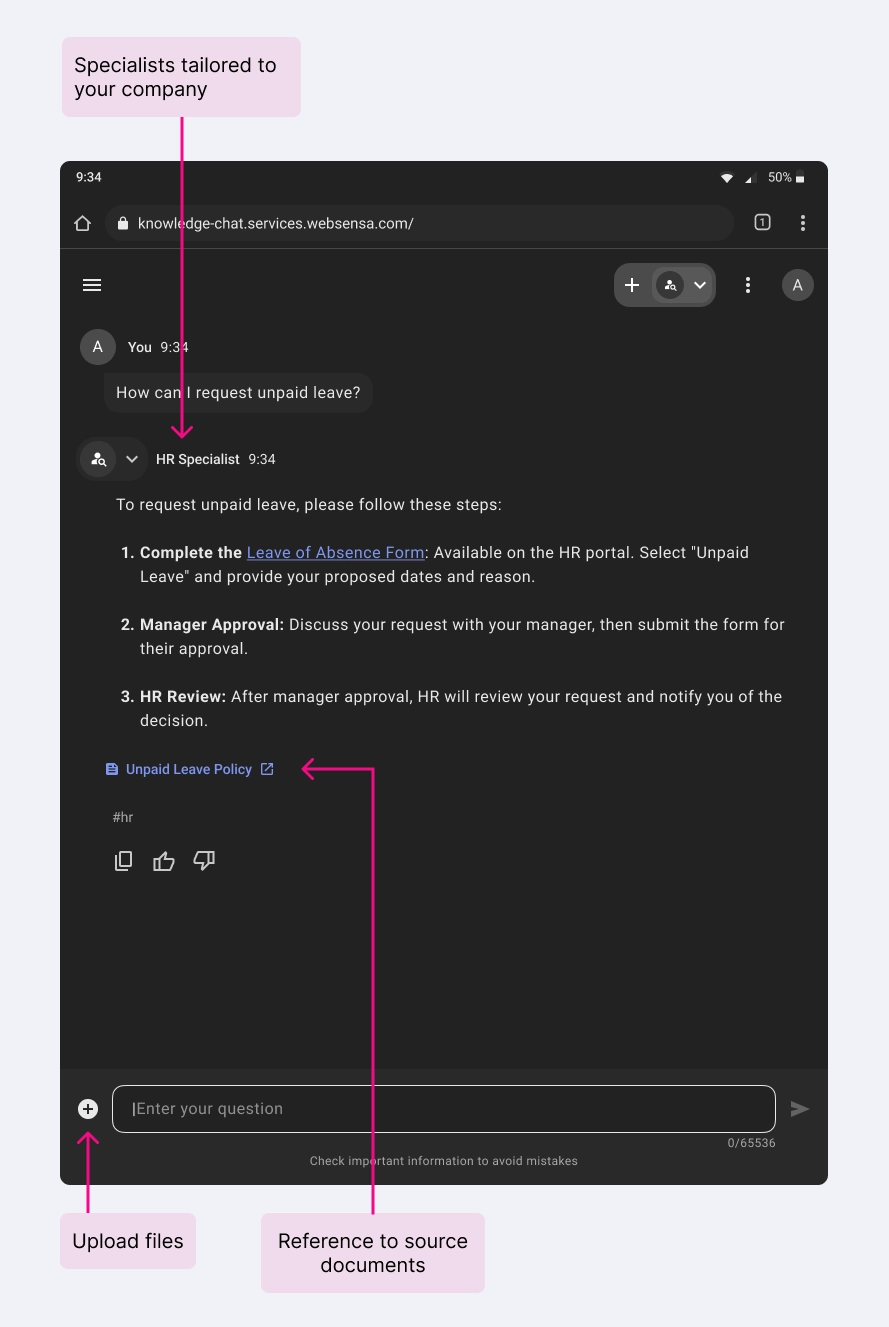Send the message with the arrow icon
The width and height of the screenshot is (889, 1327).
(799, 1108)
